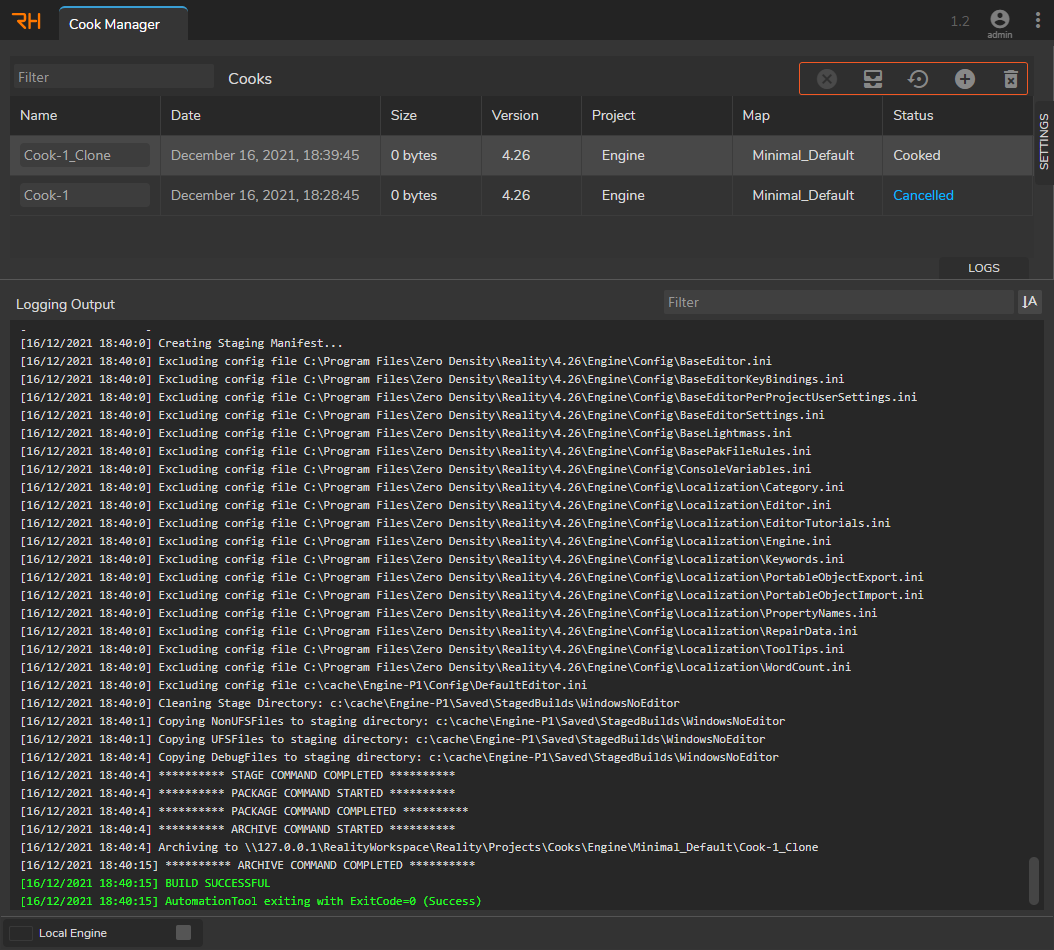Toggle the case-sensitive filter icon in logs

pos(1029,302)
